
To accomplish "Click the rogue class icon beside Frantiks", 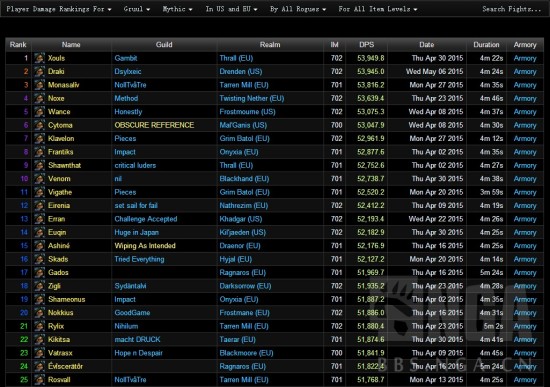I will [x=40, y=152].
